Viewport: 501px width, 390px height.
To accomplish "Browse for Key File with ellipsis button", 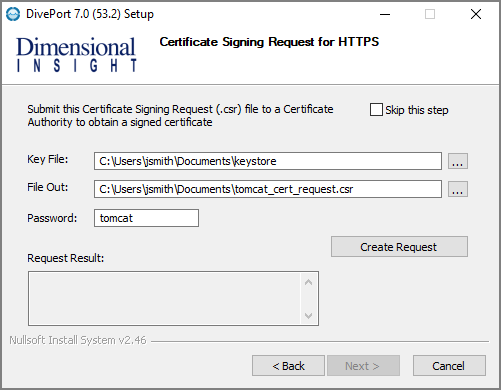I will (x=458, y=161).
